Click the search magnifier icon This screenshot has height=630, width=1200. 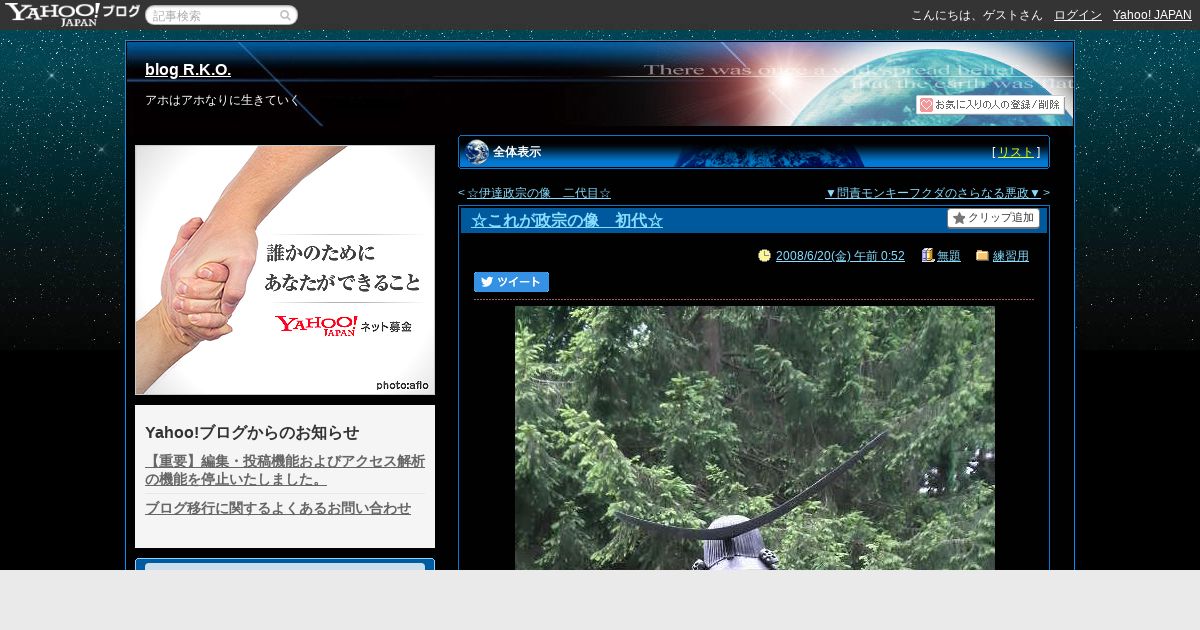click(285, 15)
